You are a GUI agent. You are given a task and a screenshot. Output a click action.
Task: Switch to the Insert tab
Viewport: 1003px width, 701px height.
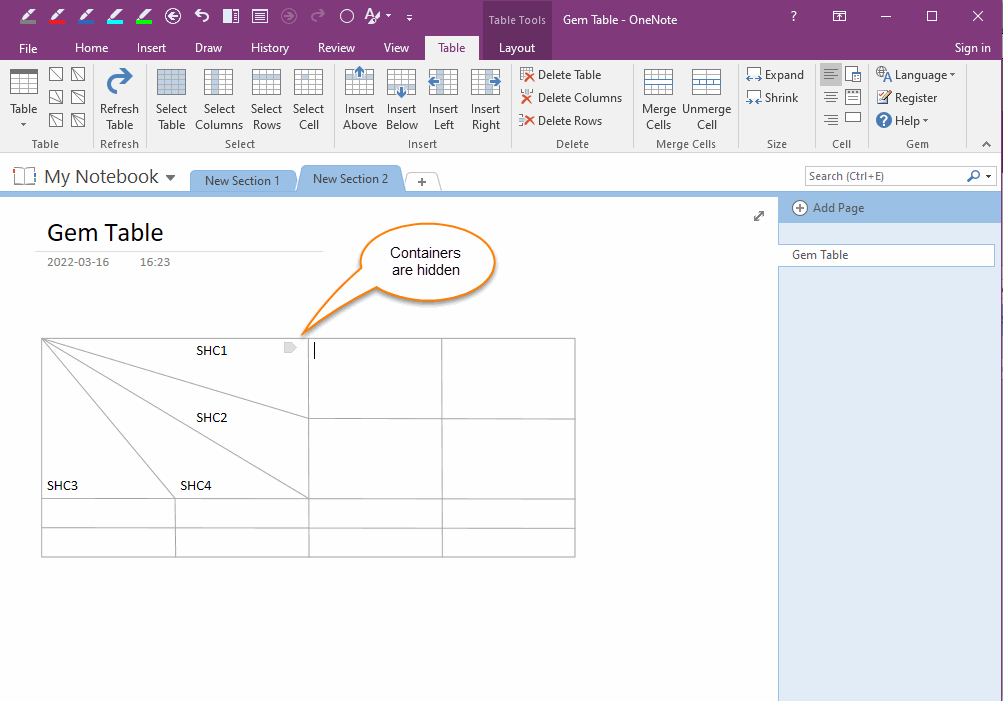click(151, 48)
